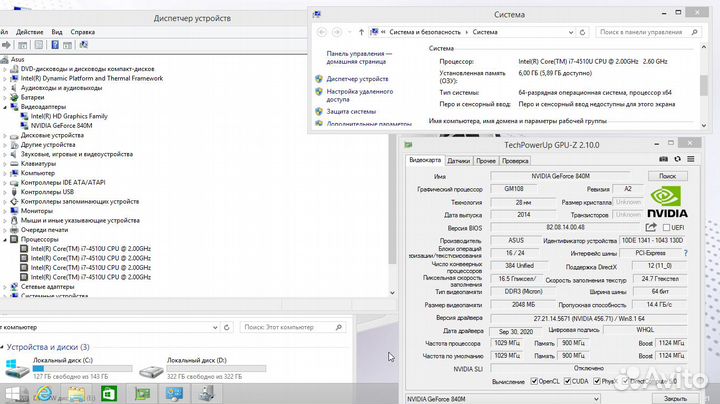Click the NVIDIA logo in GPU-Z
The image size is (720, 404).
[667, 202]
